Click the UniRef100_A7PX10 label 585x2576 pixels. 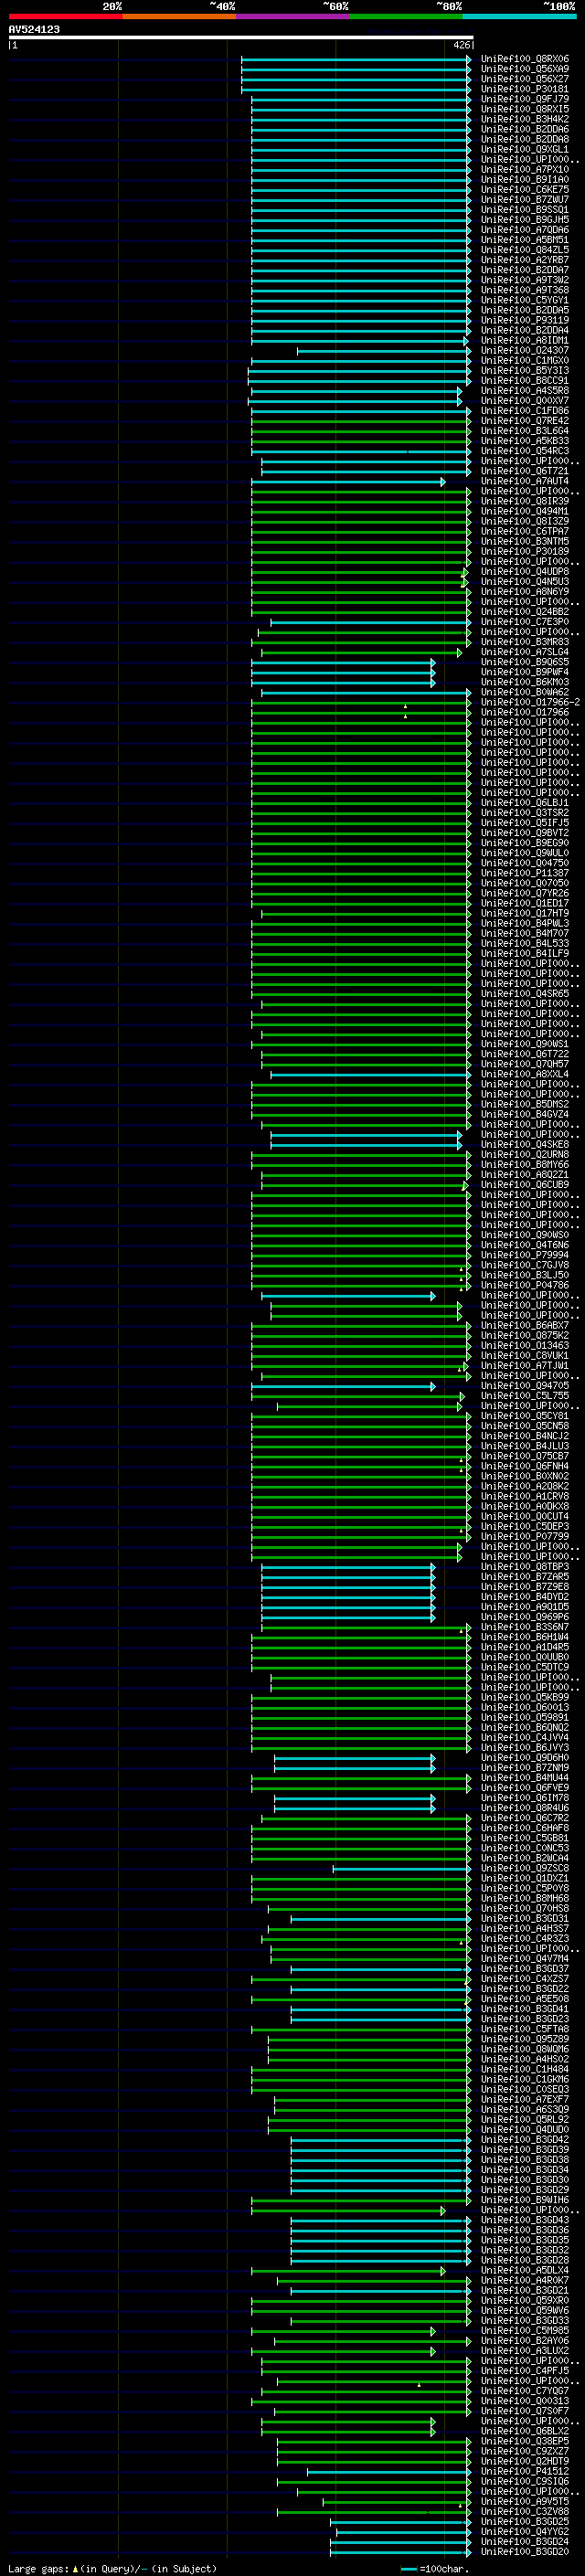[525, 169]
